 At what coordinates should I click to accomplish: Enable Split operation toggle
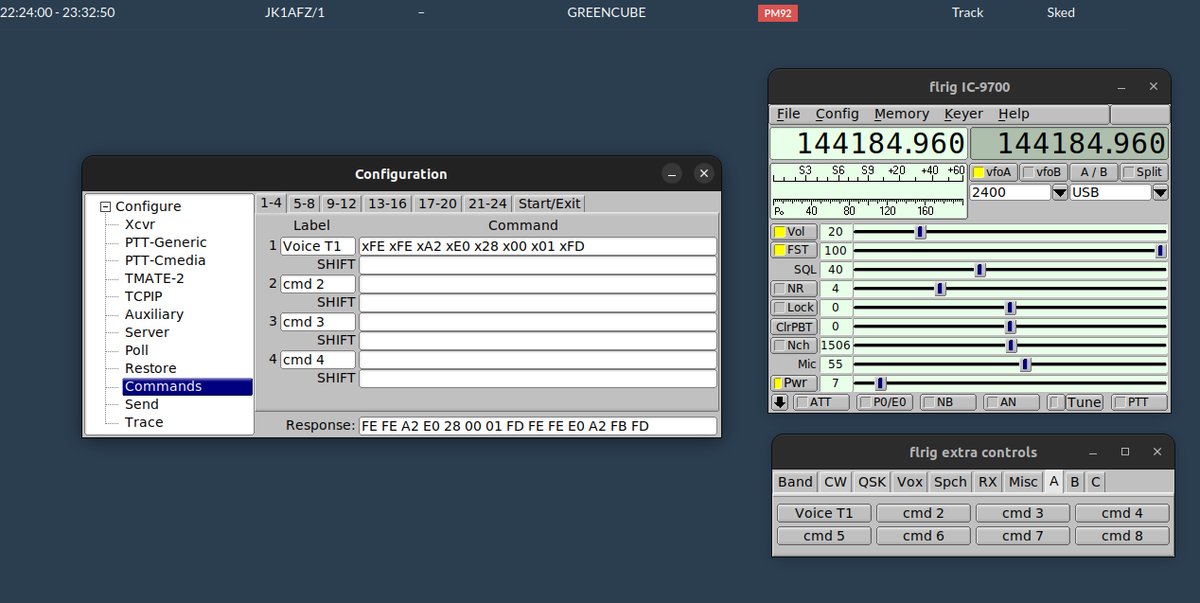(1144, 172)
